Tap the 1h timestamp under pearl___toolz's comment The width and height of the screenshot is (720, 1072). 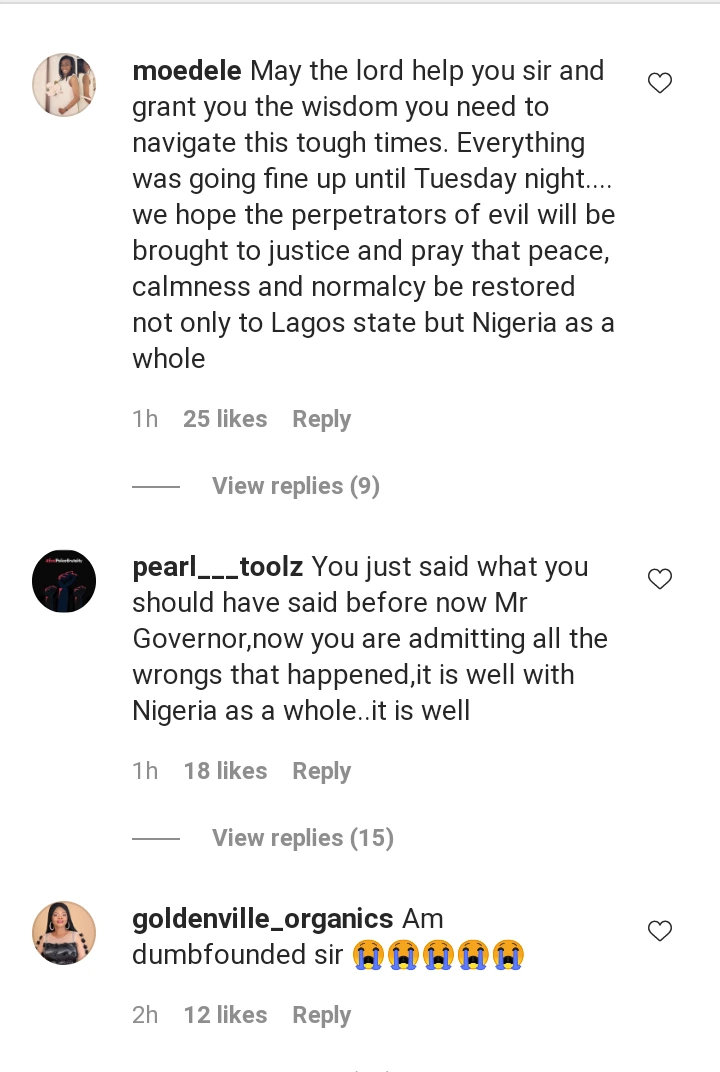click(x=145, y=771)
